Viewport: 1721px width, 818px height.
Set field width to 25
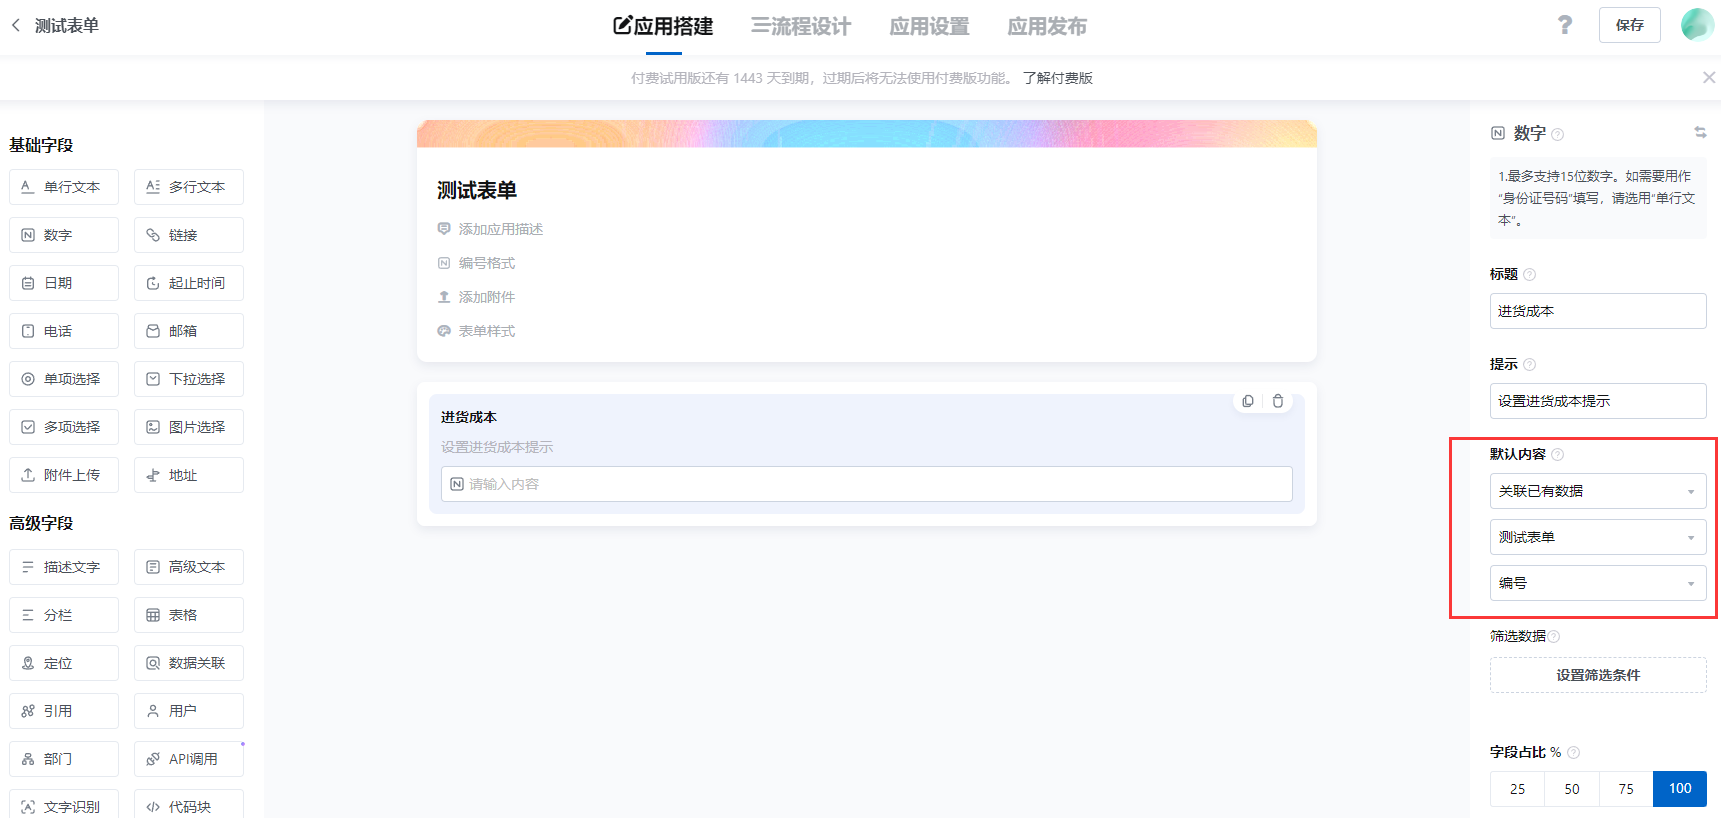click(x=1517, y=789)
